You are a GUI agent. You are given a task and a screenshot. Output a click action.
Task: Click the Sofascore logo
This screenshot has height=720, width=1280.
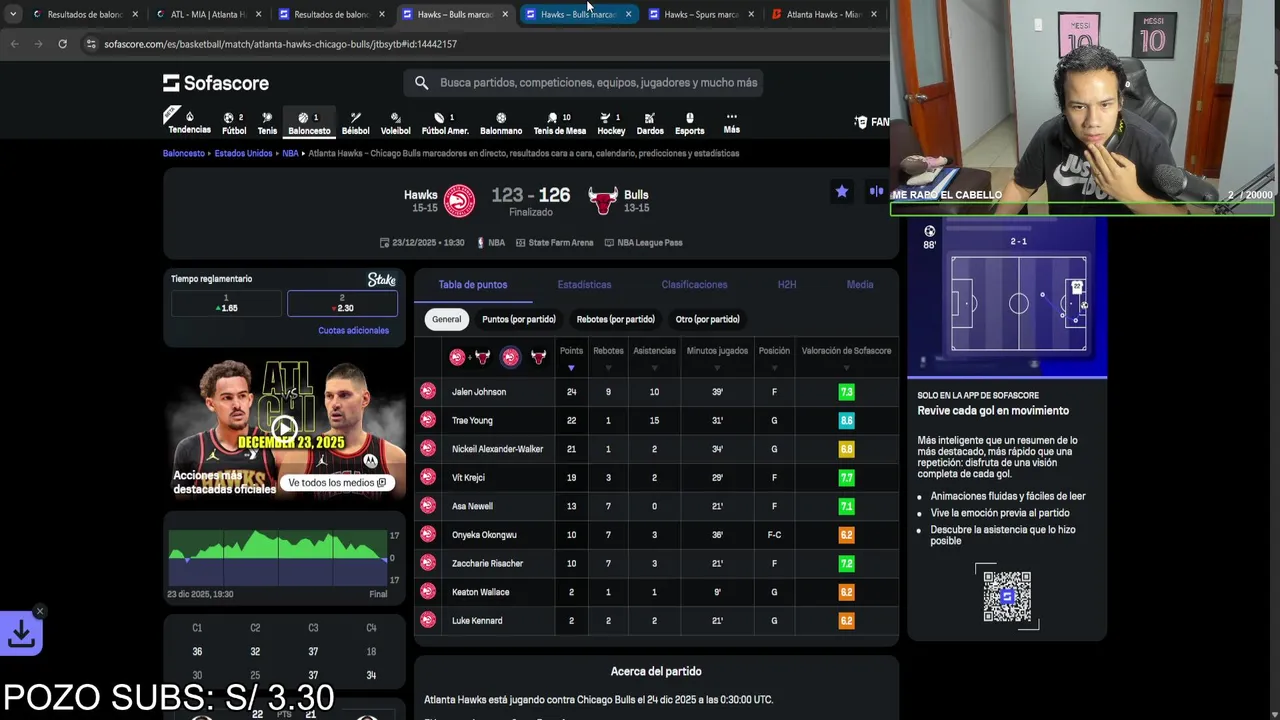[216, 83]
